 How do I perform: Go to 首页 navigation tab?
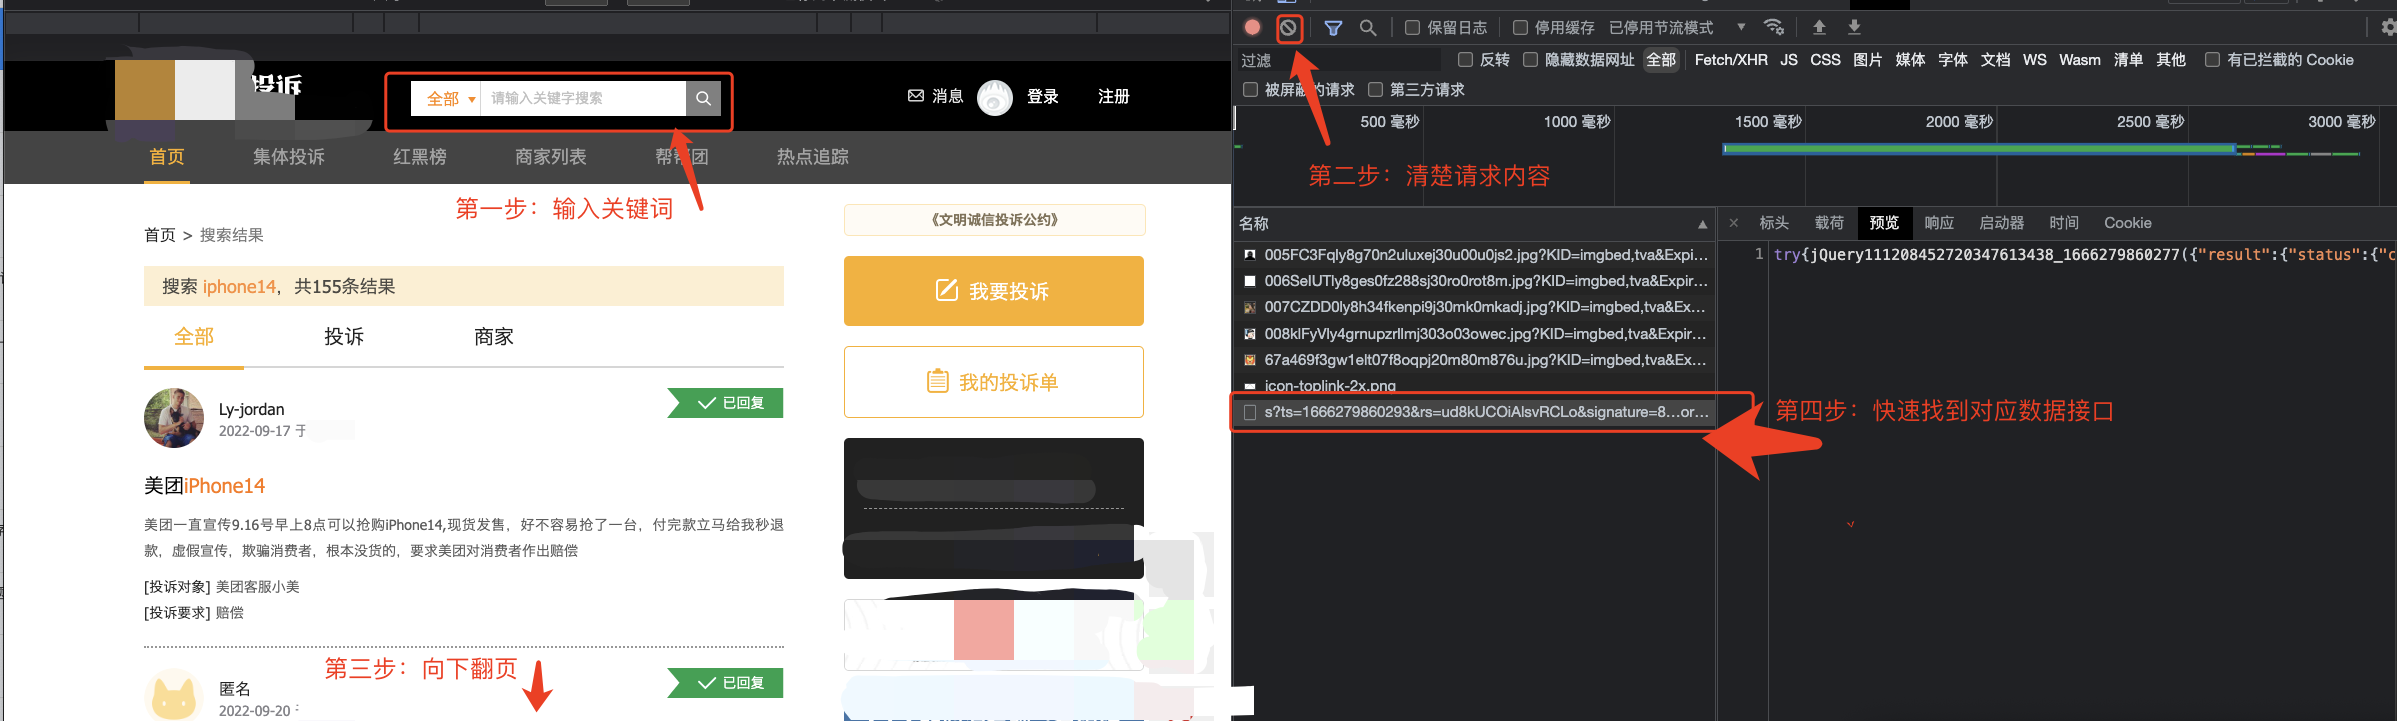coord(167,157)
